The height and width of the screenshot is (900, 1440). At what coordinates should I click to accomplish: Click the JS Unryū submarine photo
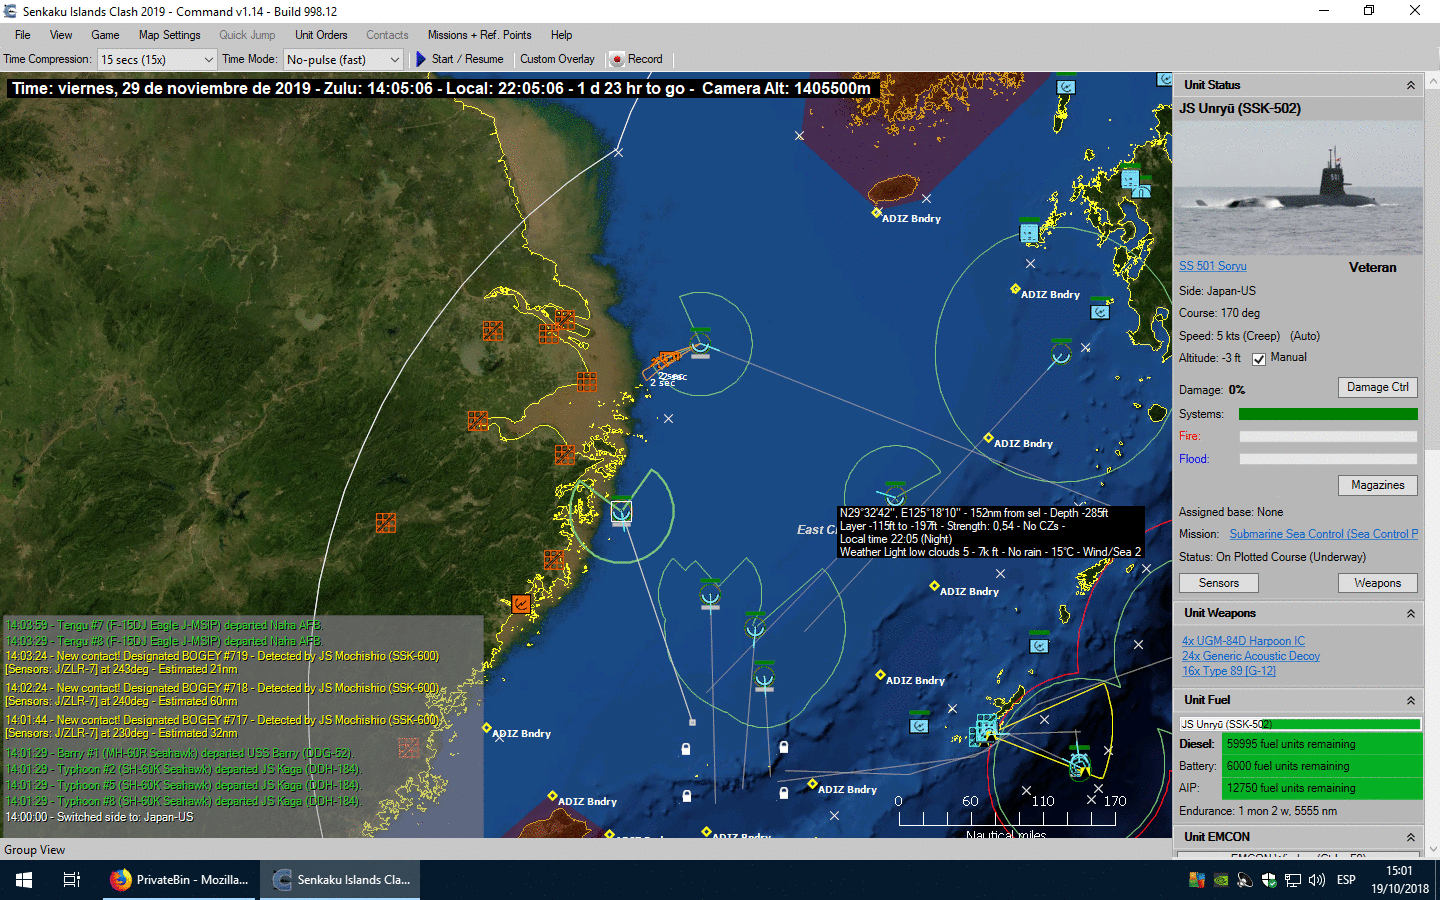coord(1298,189)
